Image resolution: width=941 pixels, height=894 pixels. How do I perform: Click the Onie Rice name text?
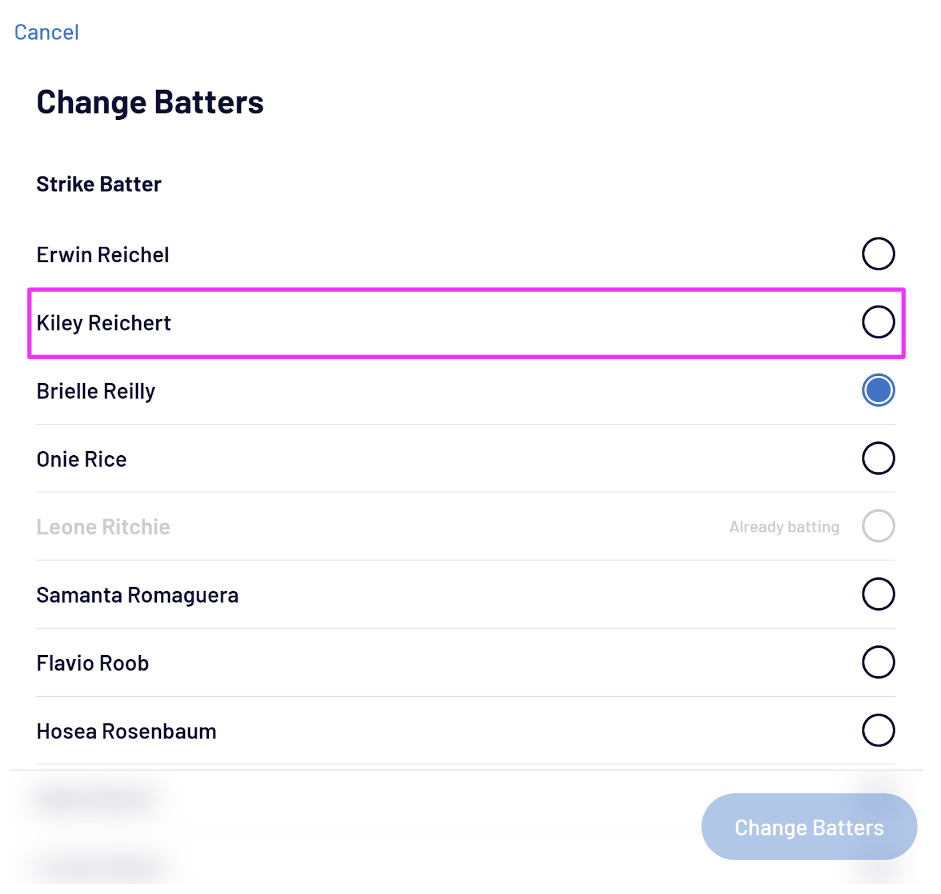(81, 459)
